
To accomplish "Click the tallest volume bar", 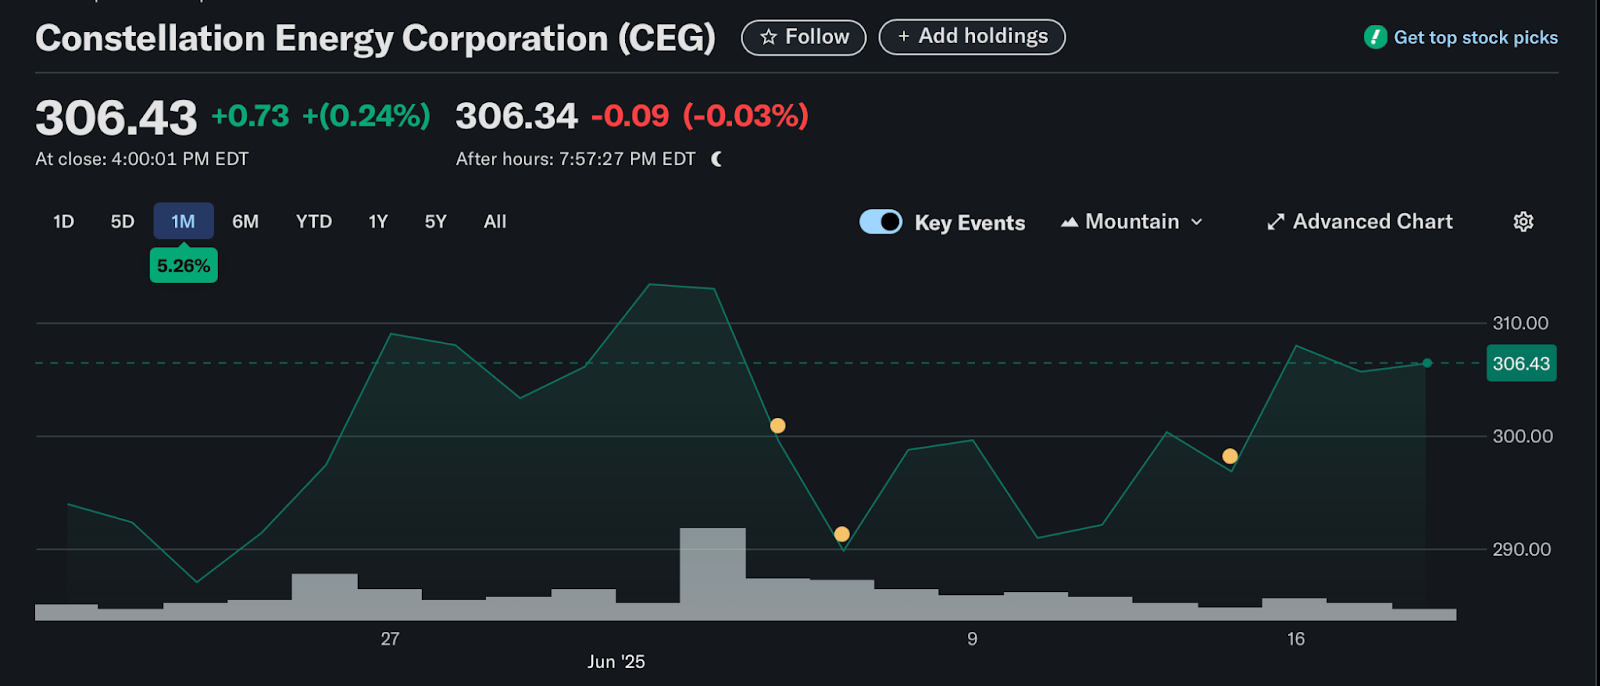I will 713,574.
